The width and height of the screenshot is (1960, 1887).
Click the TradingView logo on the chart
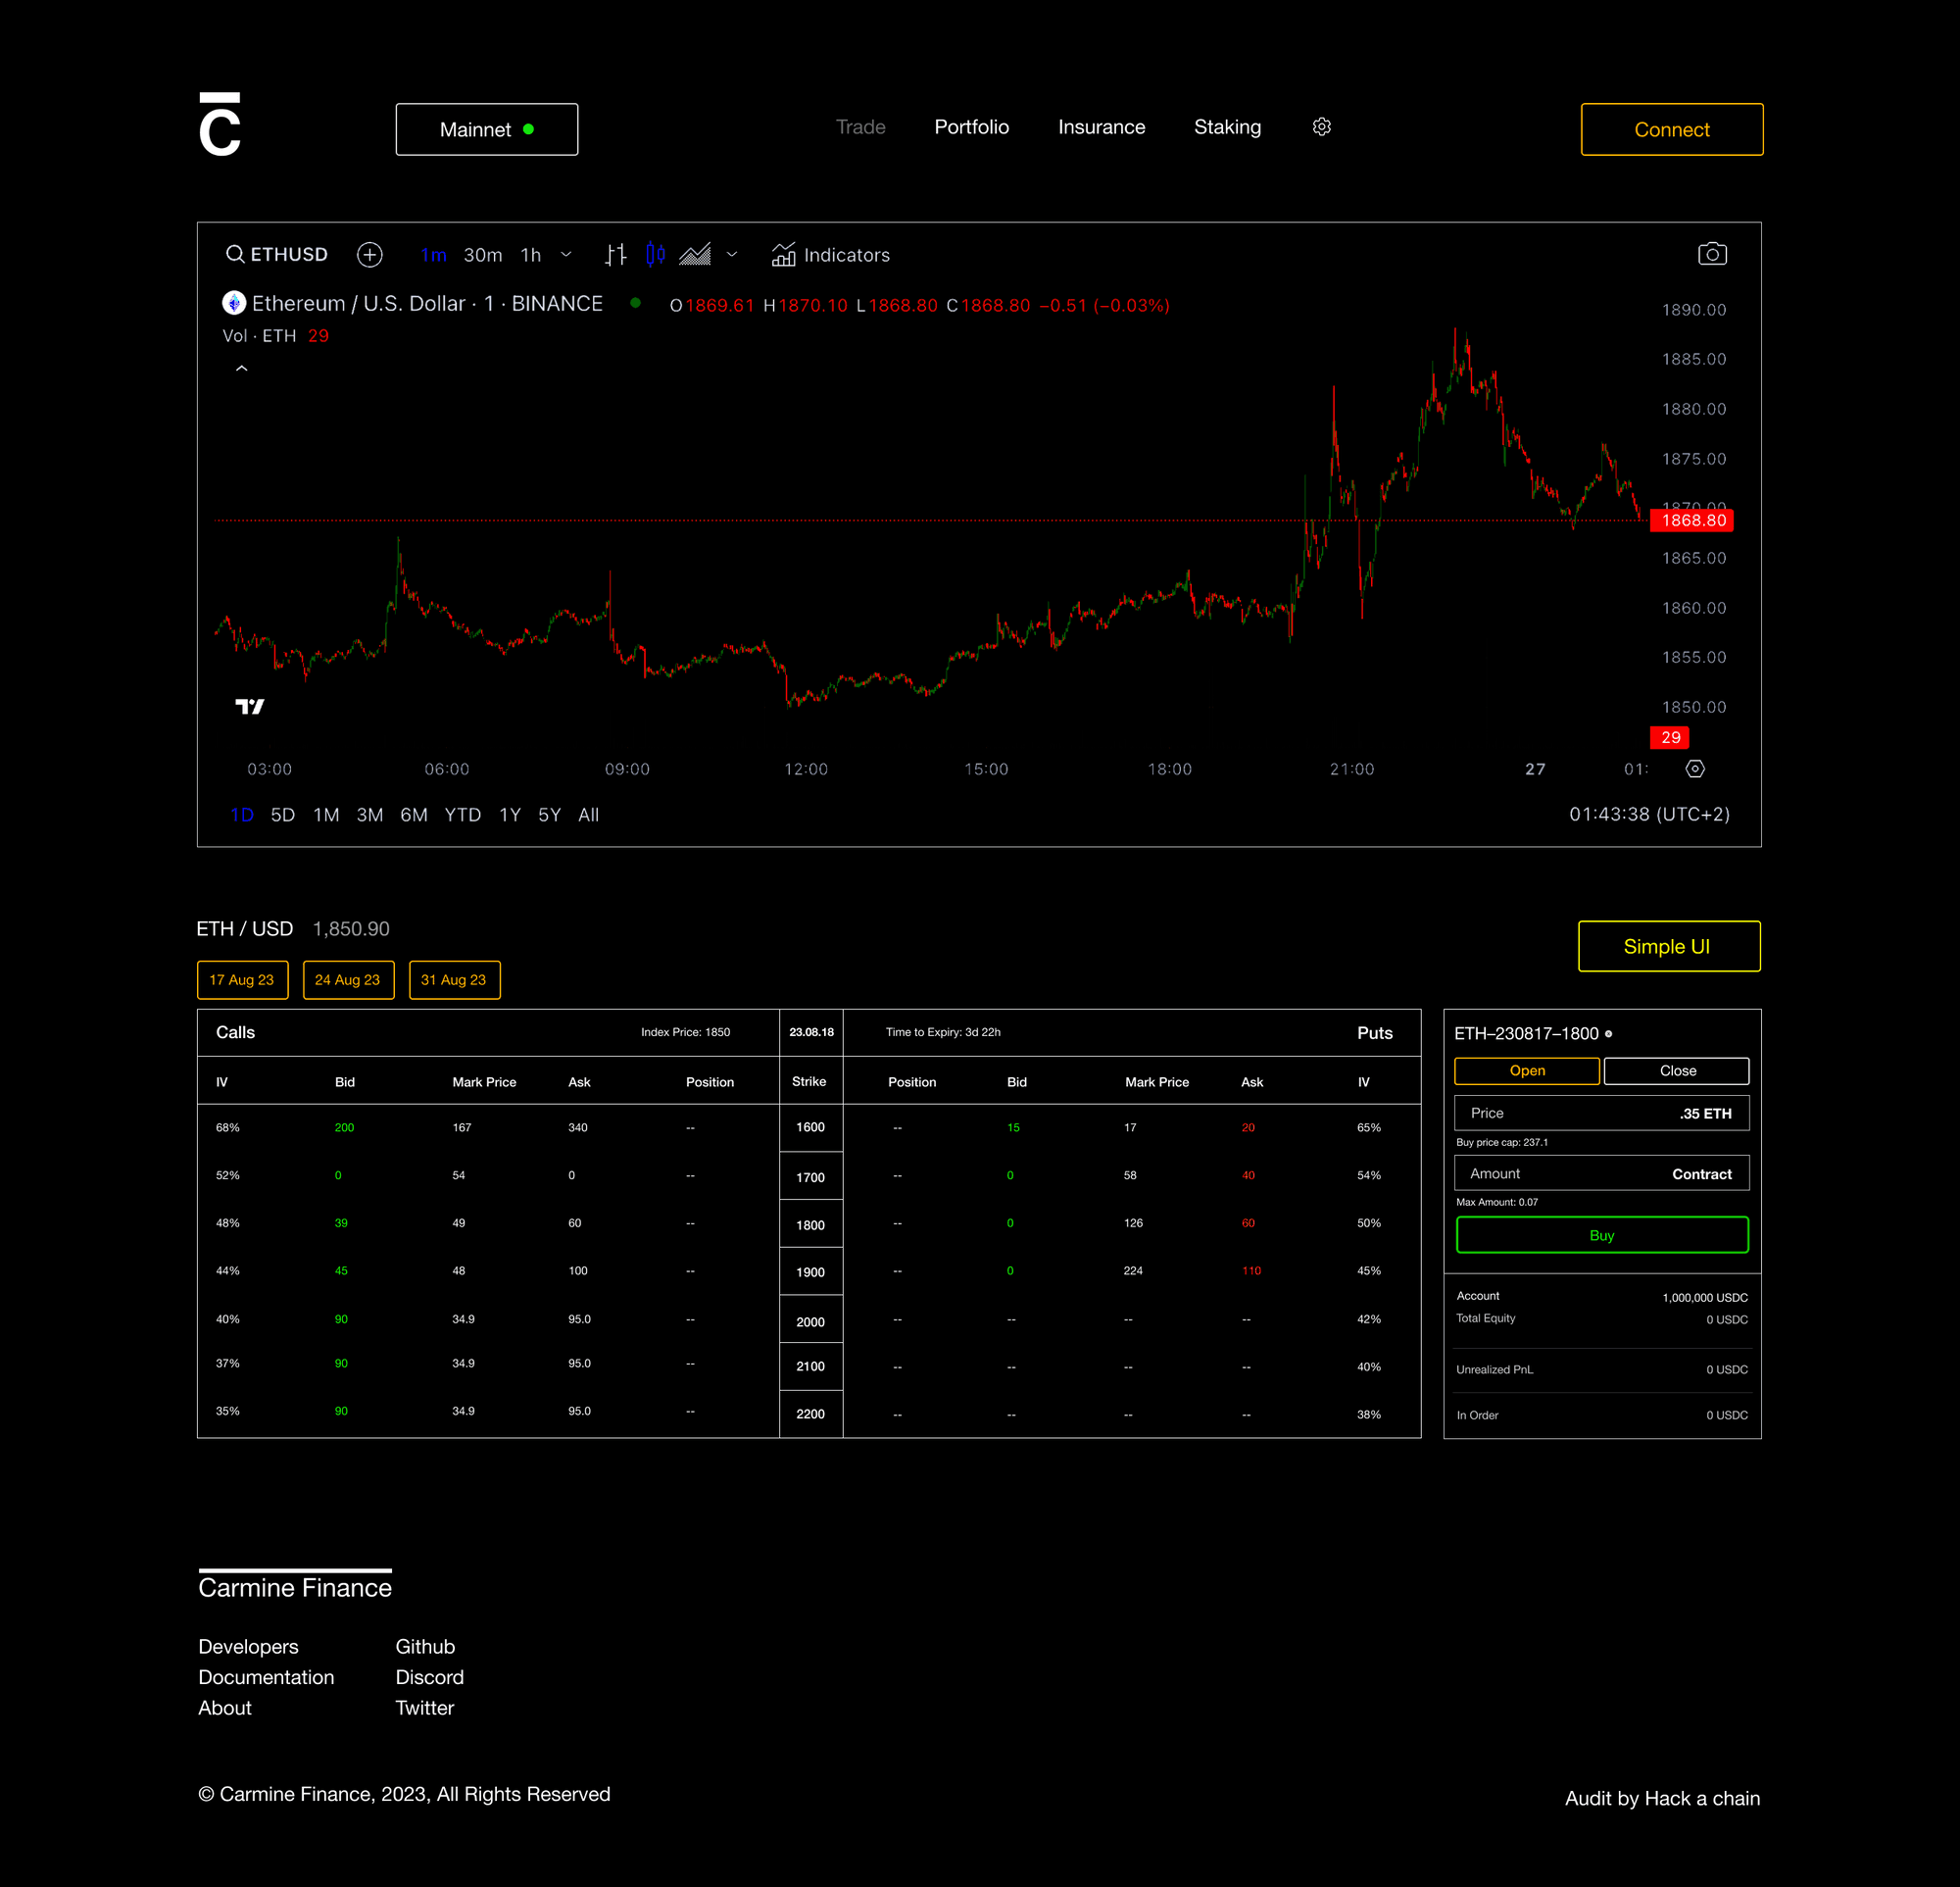(250, 705)
